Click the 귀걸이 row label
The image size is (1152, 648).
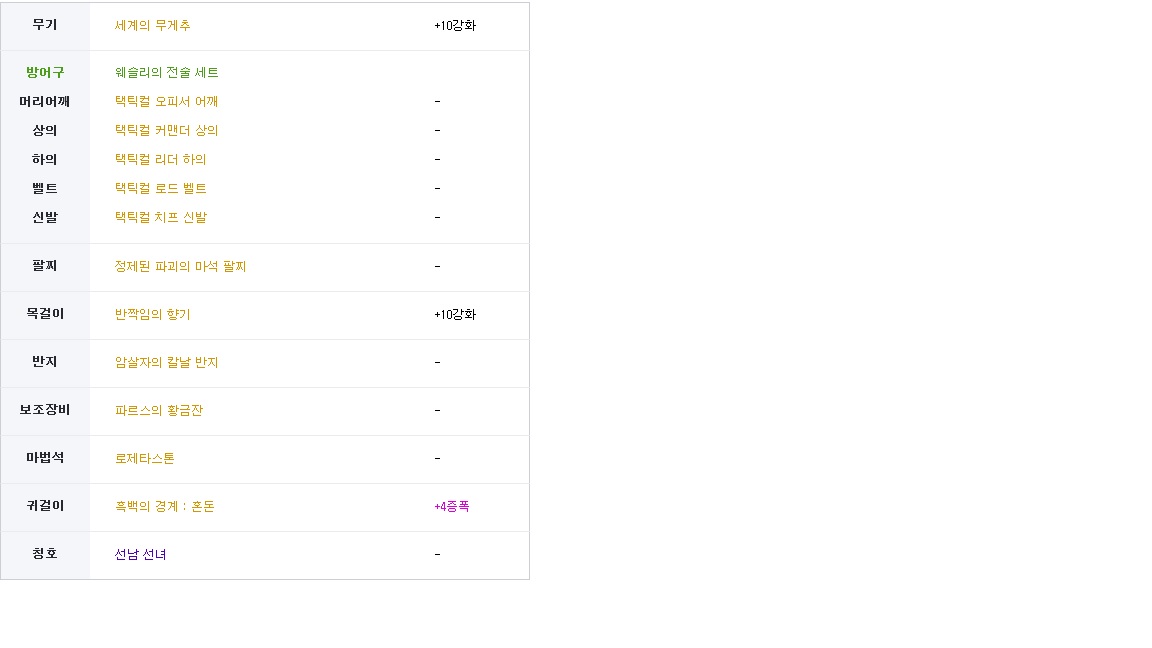(x=45, y=505)
